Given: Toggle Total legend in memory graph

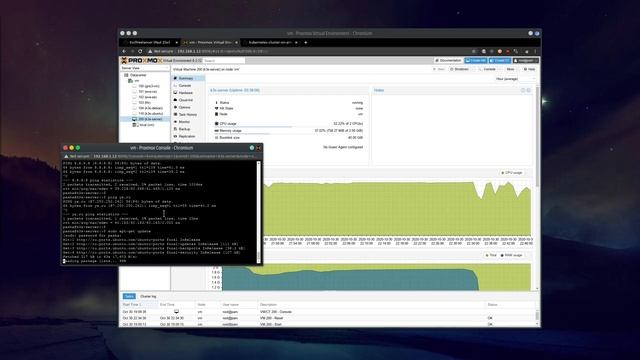Looking at the screenshot, I should coord(491,255).
